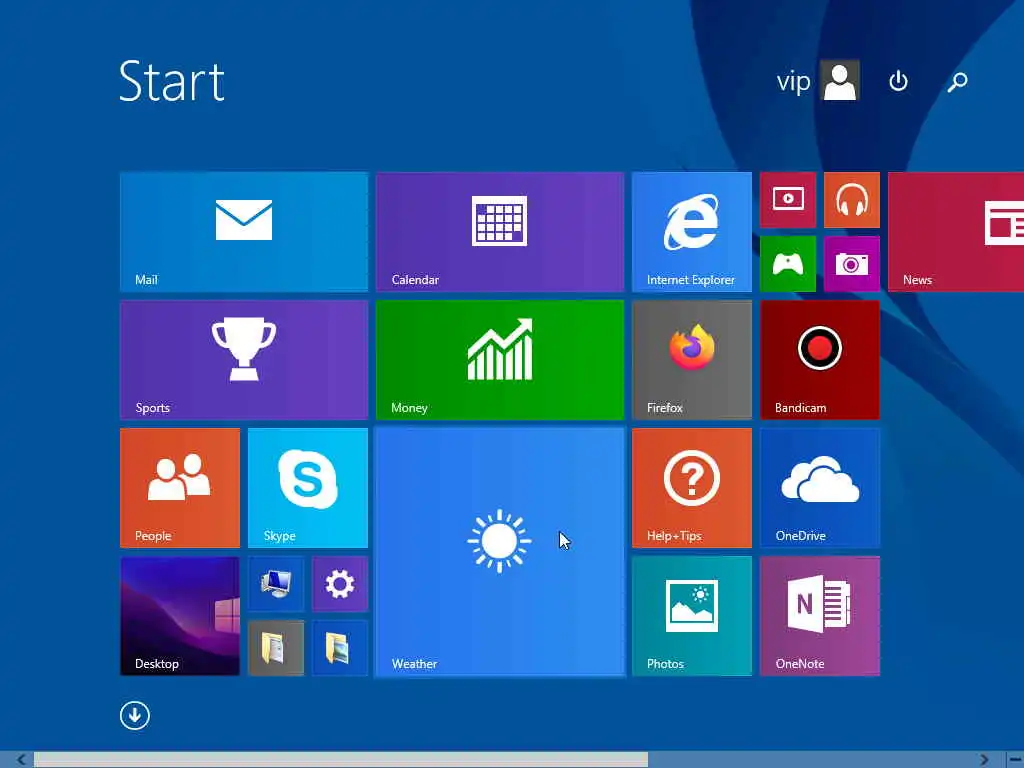
Task: Open the Camera tile
Action: (x=852, y=264)
